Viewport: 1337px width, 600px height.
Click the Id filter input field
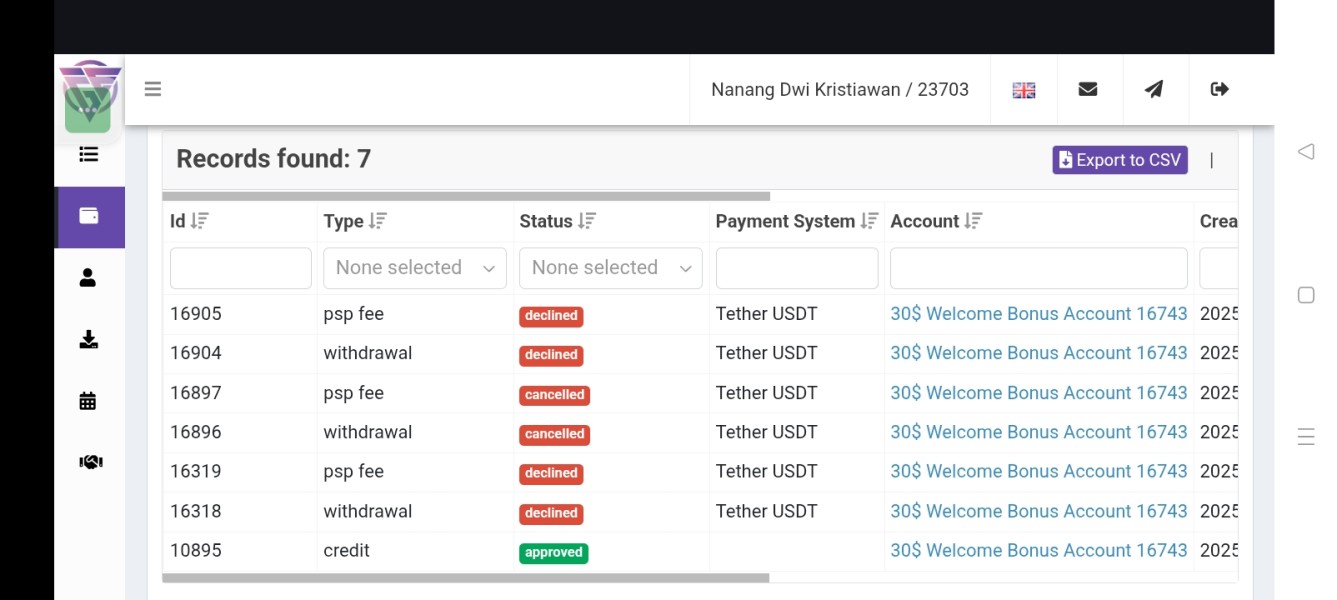point(241,268)
